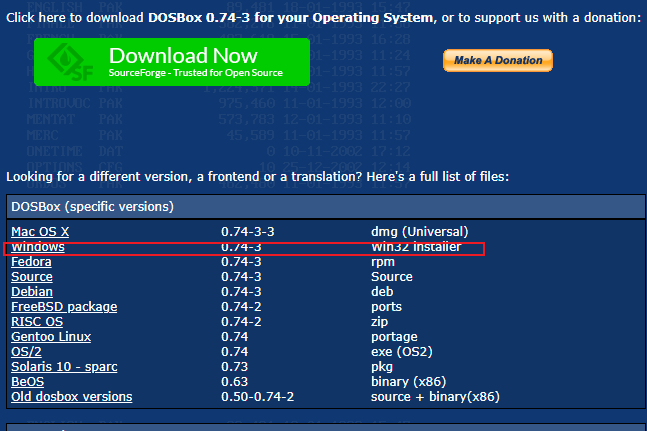Click the 'portage' file type text
Screen dimensions: 647x431
[394, 337]
